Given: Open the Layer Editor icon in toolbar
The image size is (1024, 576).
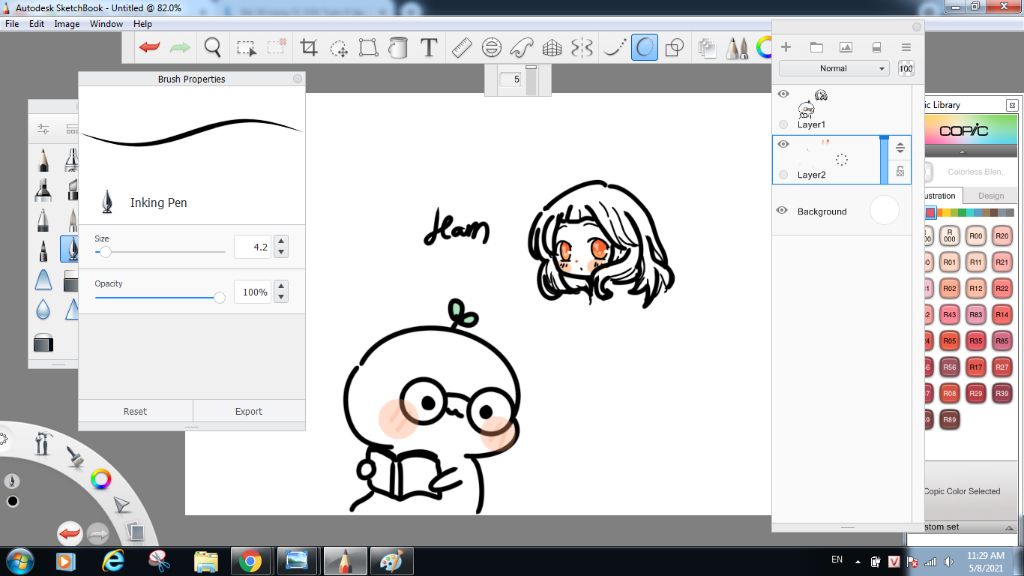Looking at the screenshot, I should coord(707,48).
